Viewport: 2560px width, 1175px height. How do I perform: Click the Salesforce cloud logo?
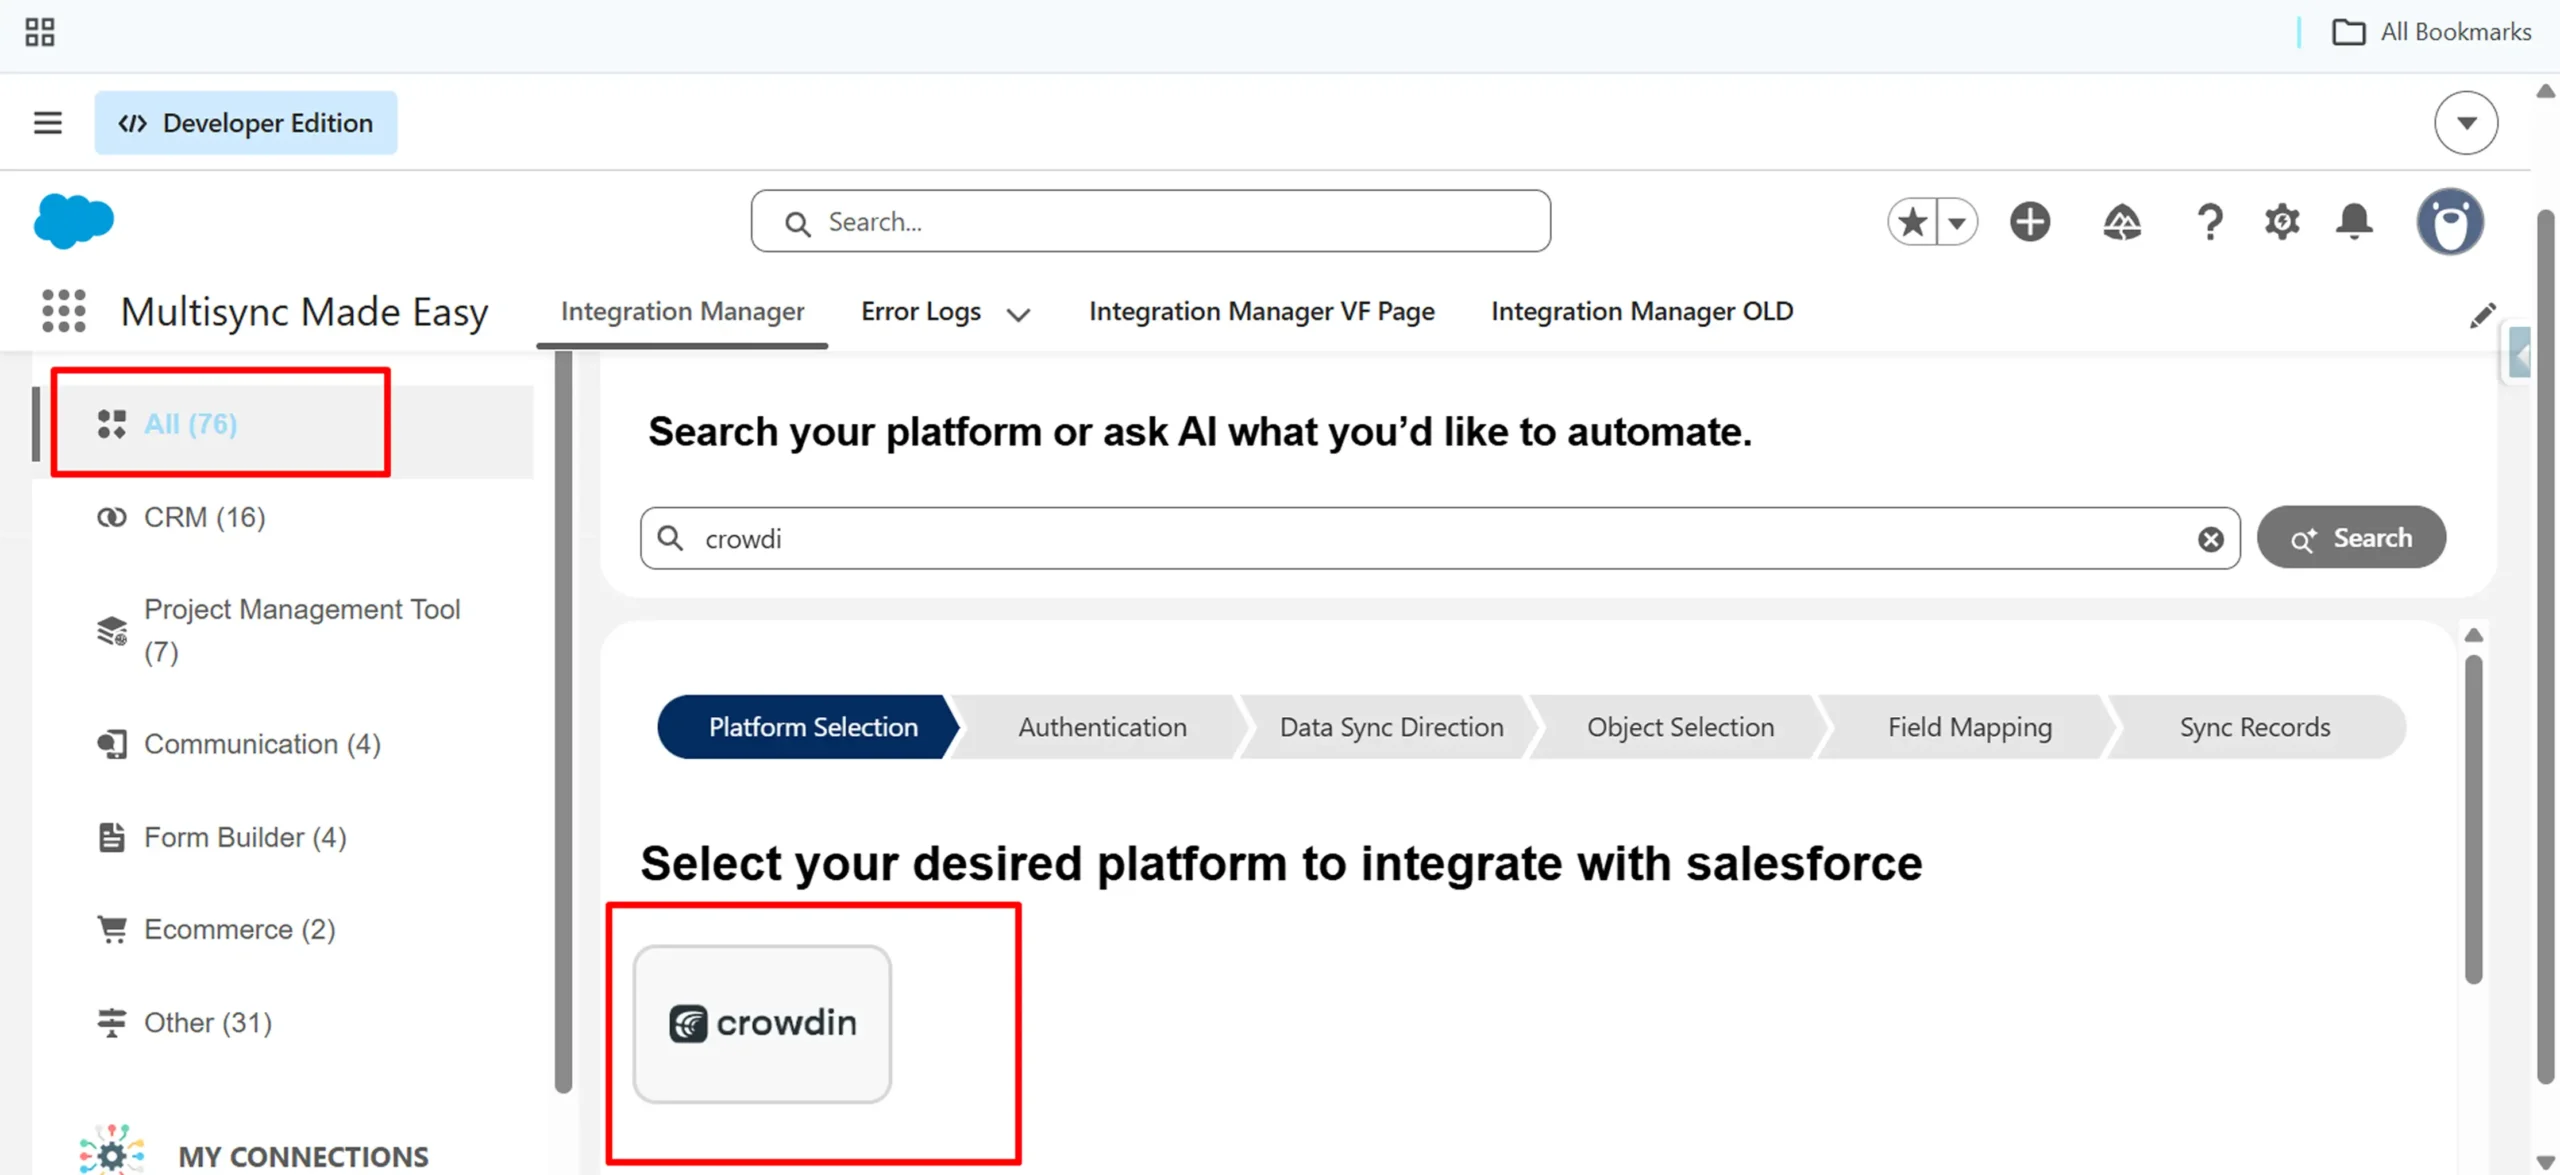point(73,220)
